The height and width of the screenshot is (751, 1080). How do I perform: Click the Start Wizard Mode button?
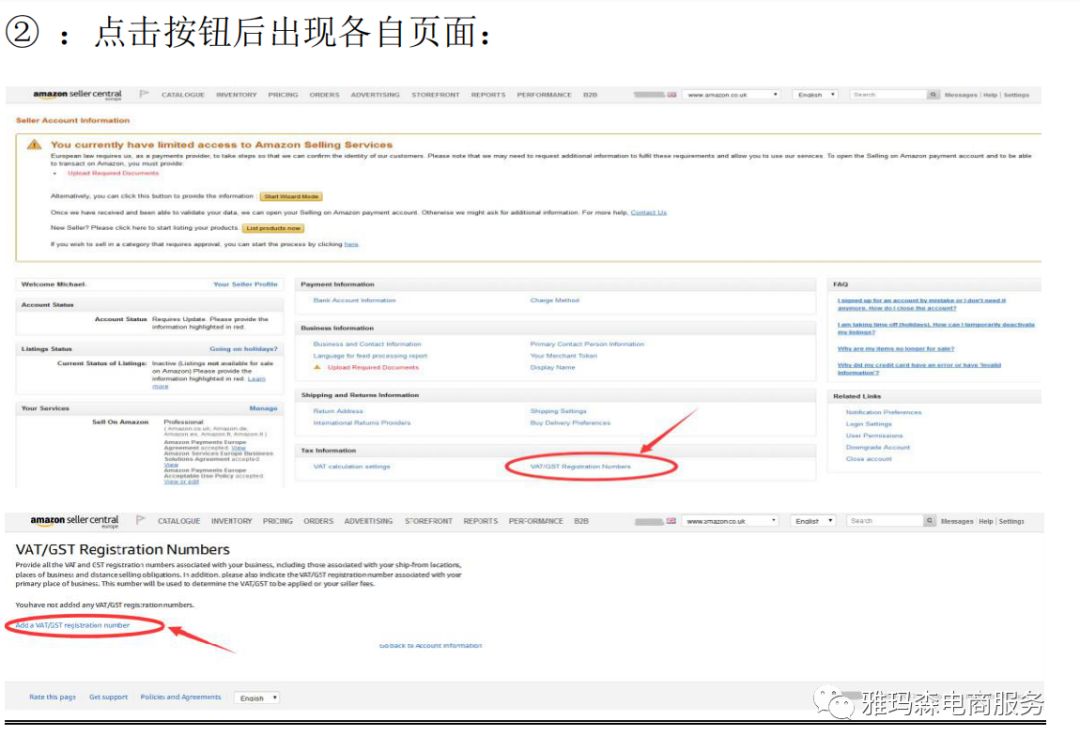pos(293,196)
